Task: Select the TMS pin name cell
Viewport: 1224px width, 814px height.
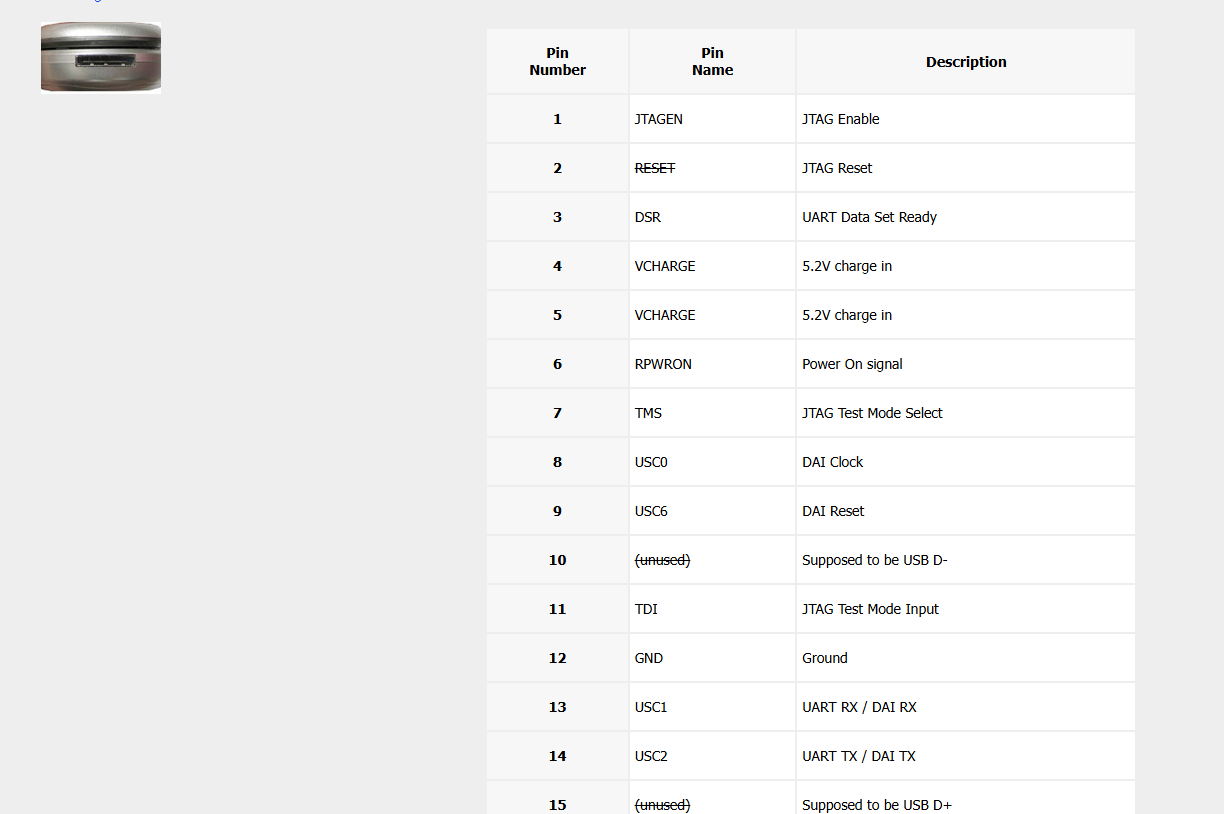Action: click(x=648, y=413)
